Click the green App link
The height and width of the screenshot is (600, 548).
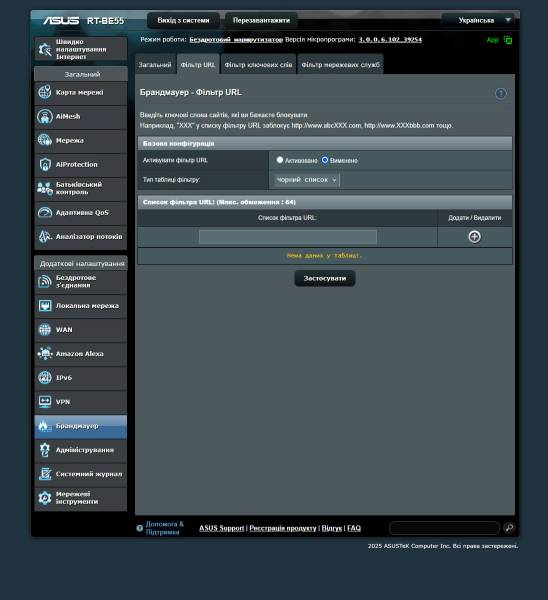pos(493,40)
